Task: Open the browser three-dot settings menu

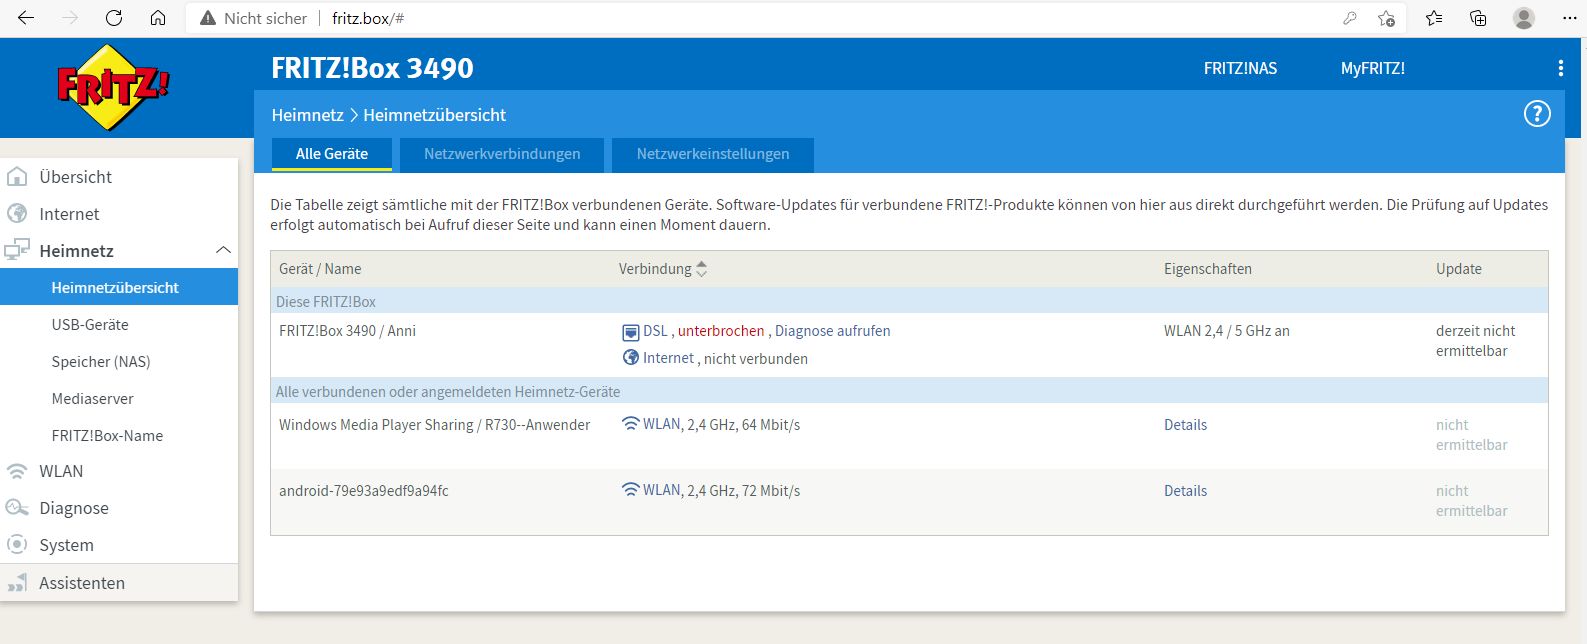Action: 1568,18
